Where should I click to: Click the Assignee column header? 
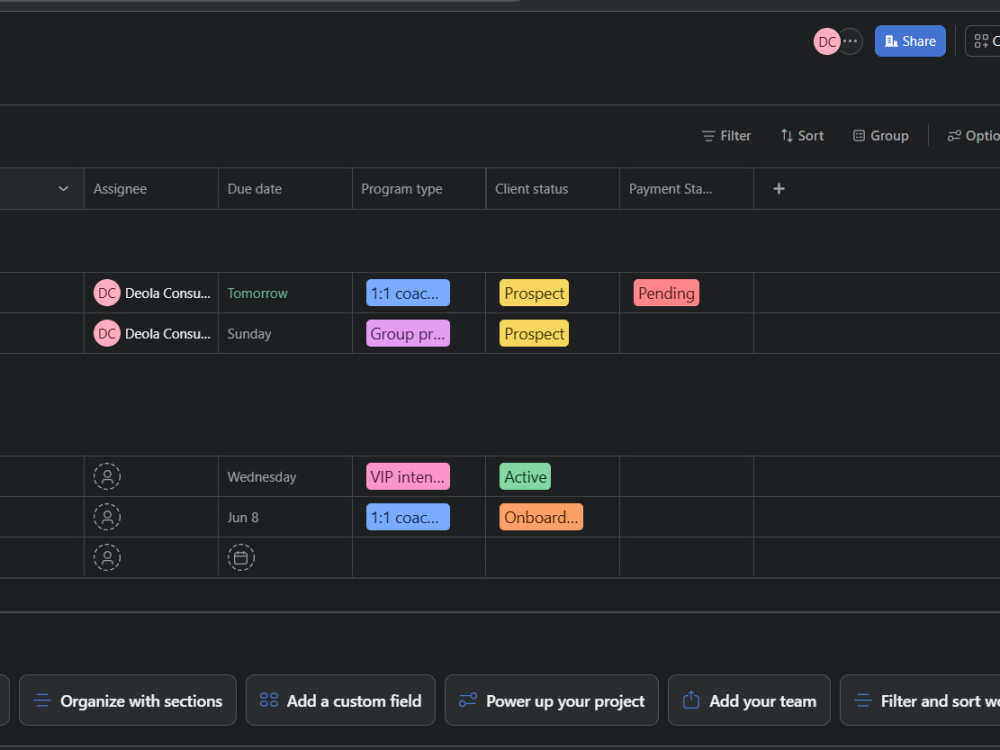click(x=151, y=189)
